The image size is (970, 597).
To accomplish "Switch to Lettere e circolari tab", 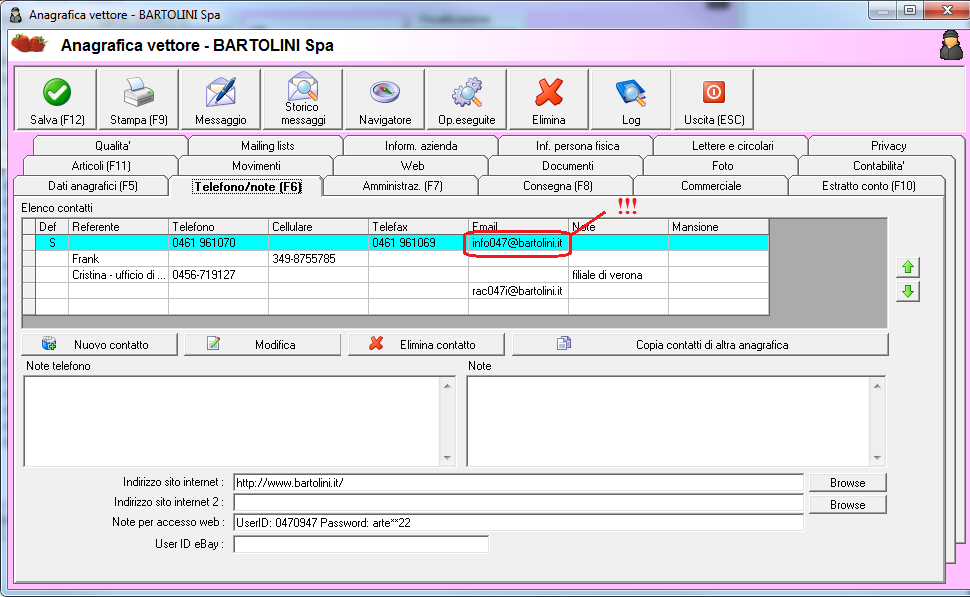I will [x=732, y=146].
